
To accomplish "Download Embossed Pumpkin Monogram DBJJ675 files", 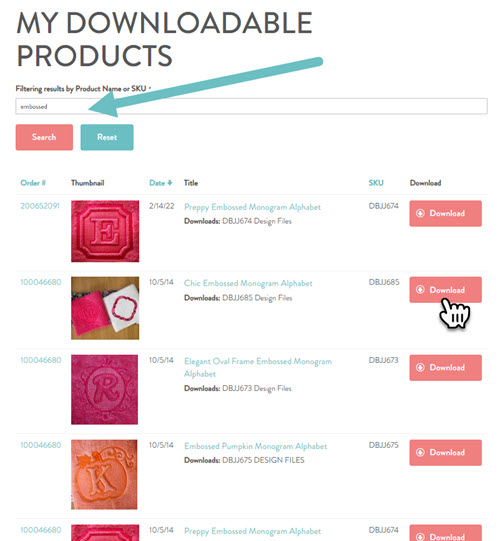I will [x=445, y=452].
